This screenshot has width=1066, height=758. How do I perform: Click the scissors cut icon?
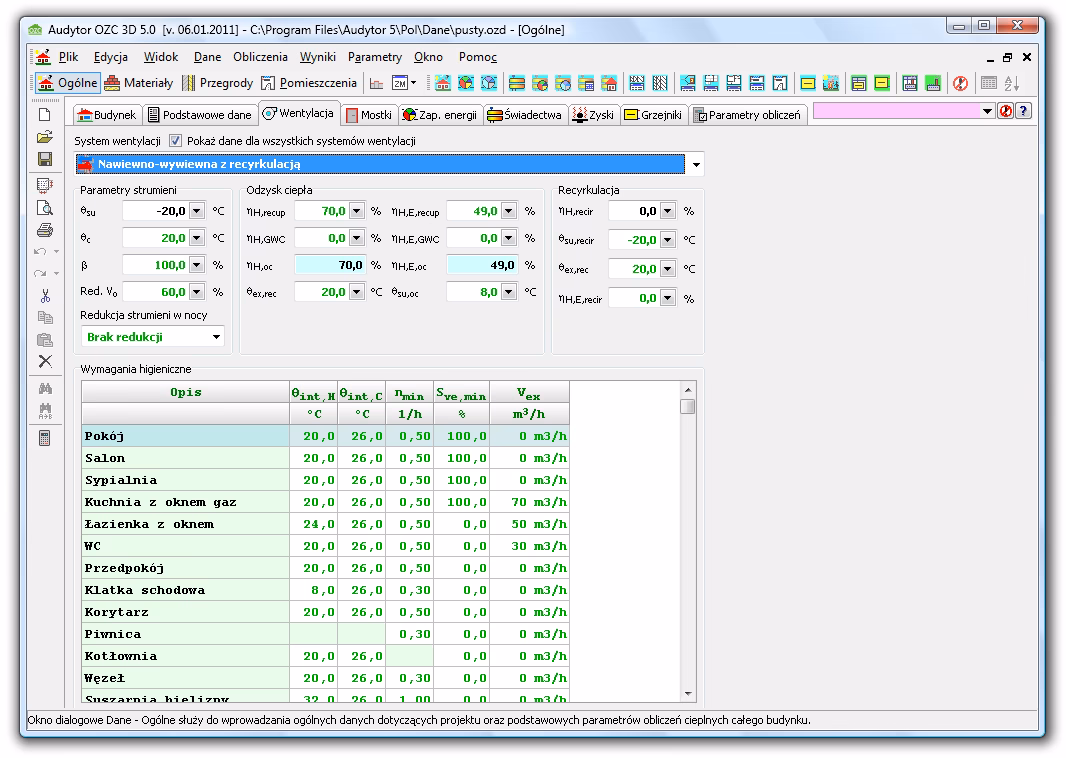[44, 296]
